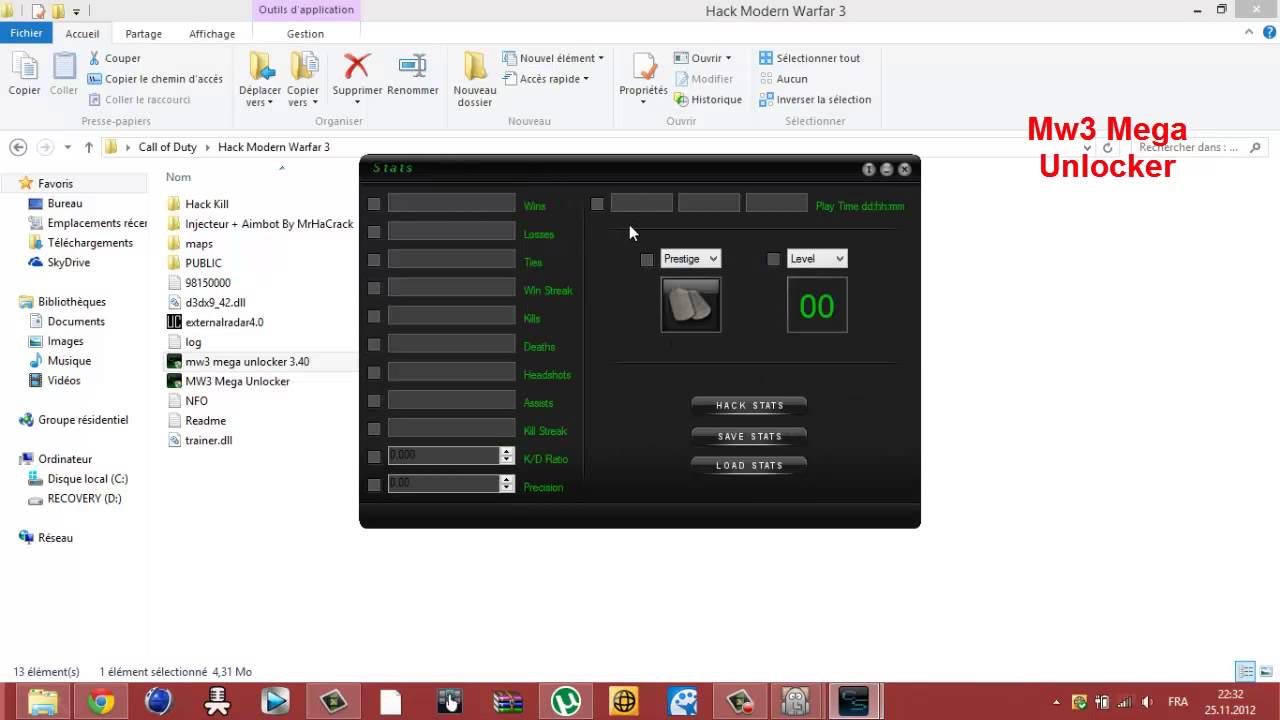This screenshot has height=720, width=1280.
Task: Select the Accueil tab
Action: (x=83, y=33)
